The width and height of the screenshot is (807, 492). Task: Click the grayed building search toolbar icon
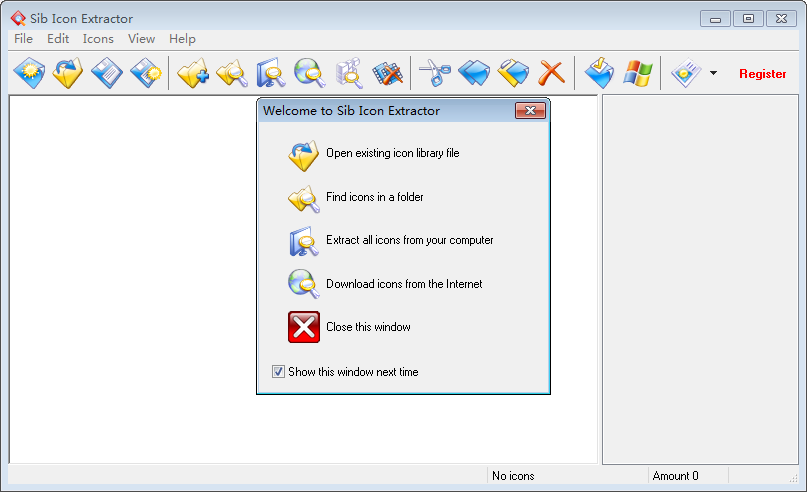pos(349,73)
